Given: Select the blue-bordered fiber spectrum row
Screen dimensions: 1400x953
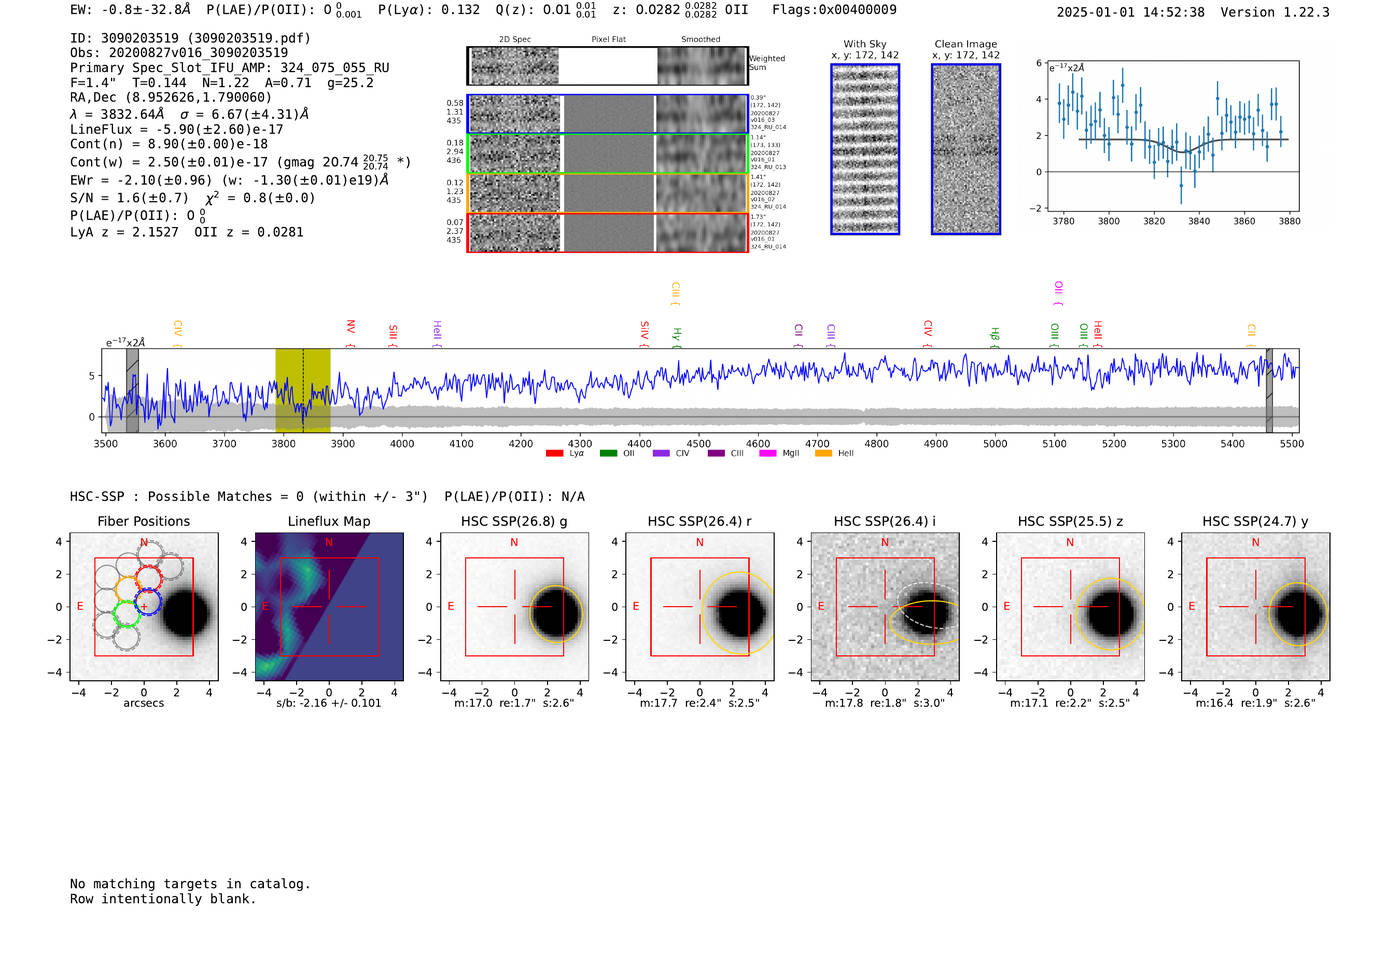Looking at the screenshot, I should coord(608,114).
